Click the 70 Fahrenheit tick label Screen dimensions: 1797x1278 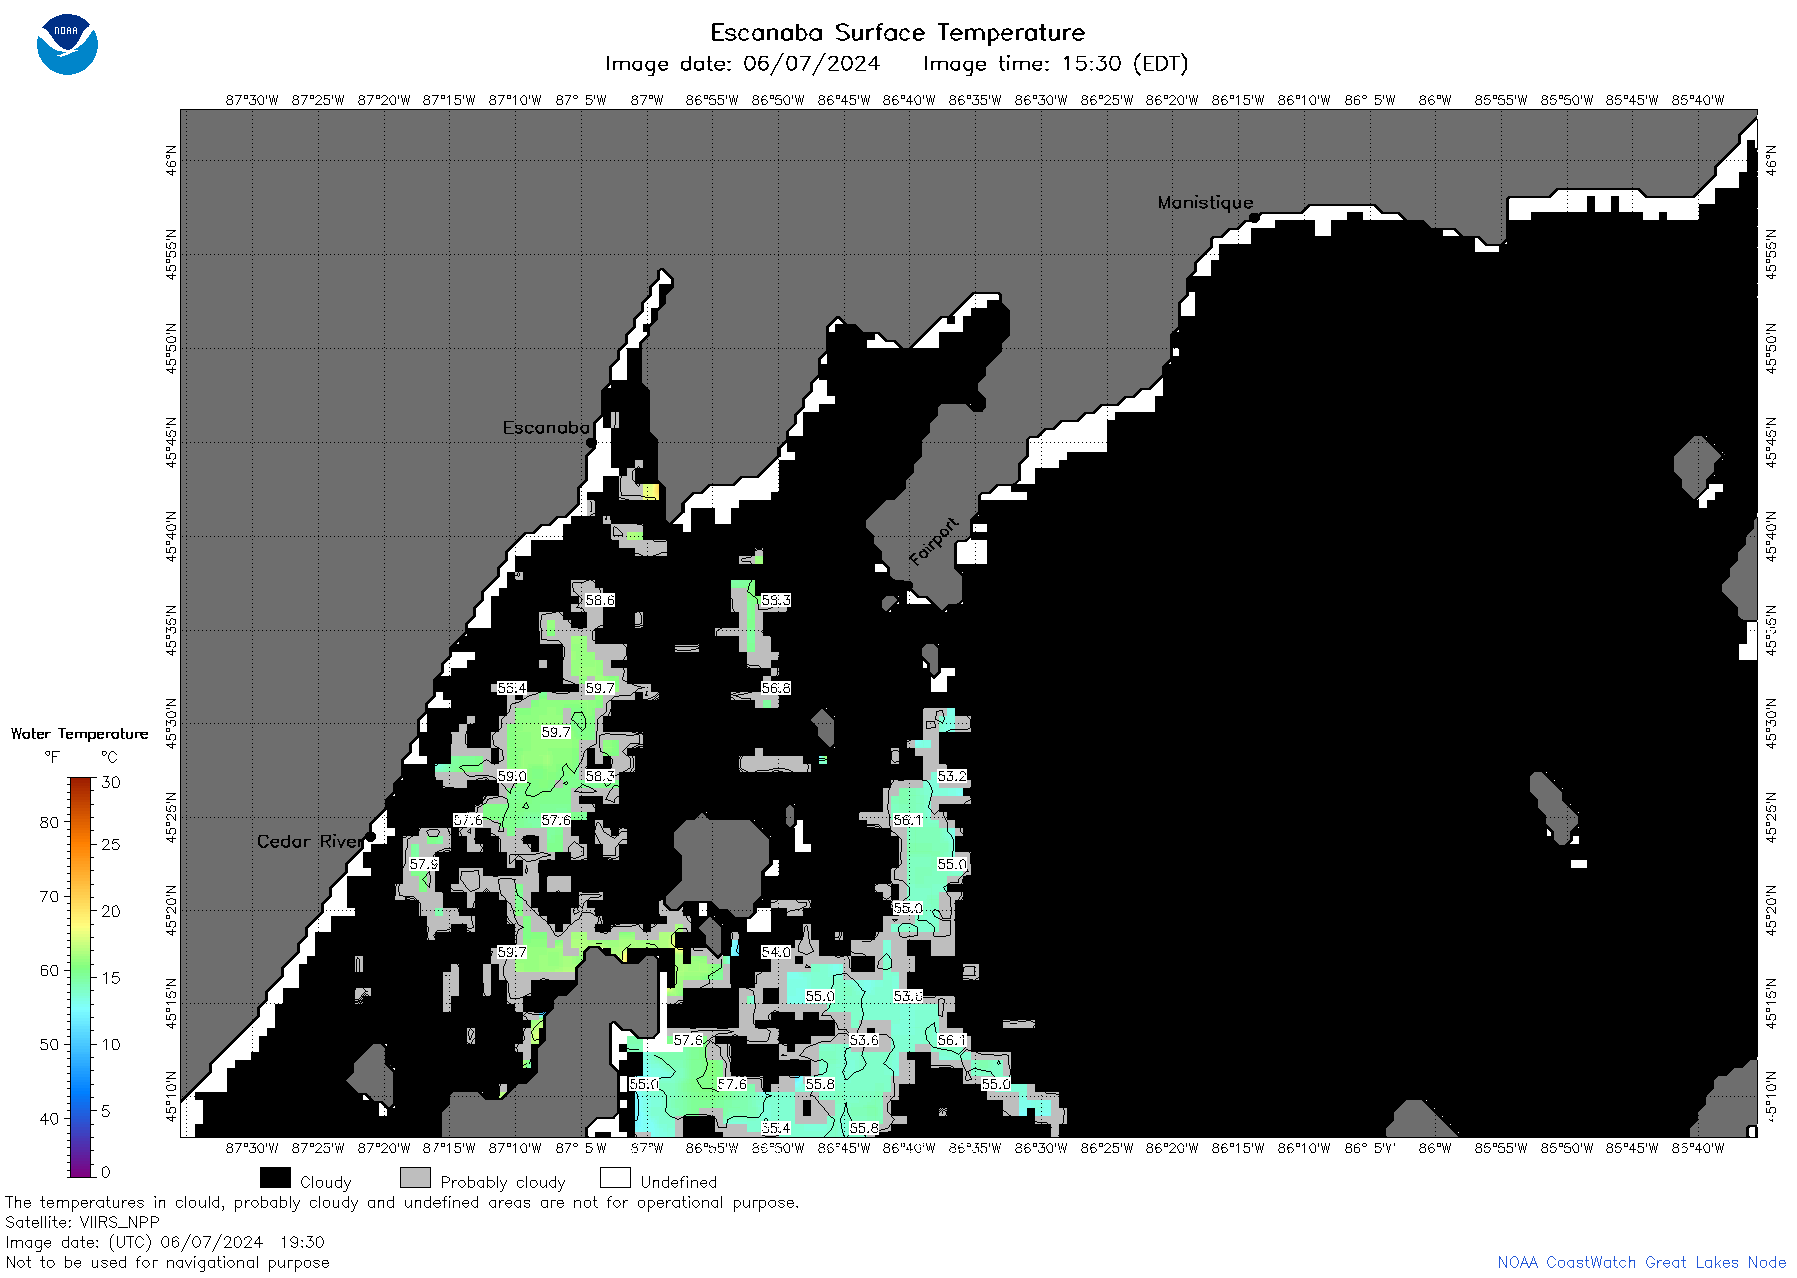[x=49, y=896]
